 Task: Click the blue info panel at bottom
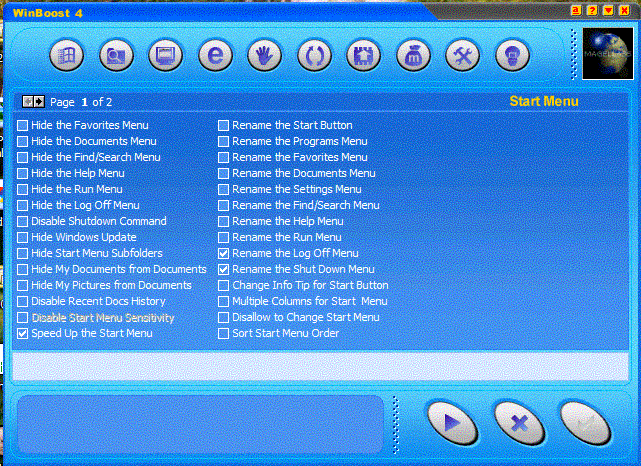coord(200,424)
